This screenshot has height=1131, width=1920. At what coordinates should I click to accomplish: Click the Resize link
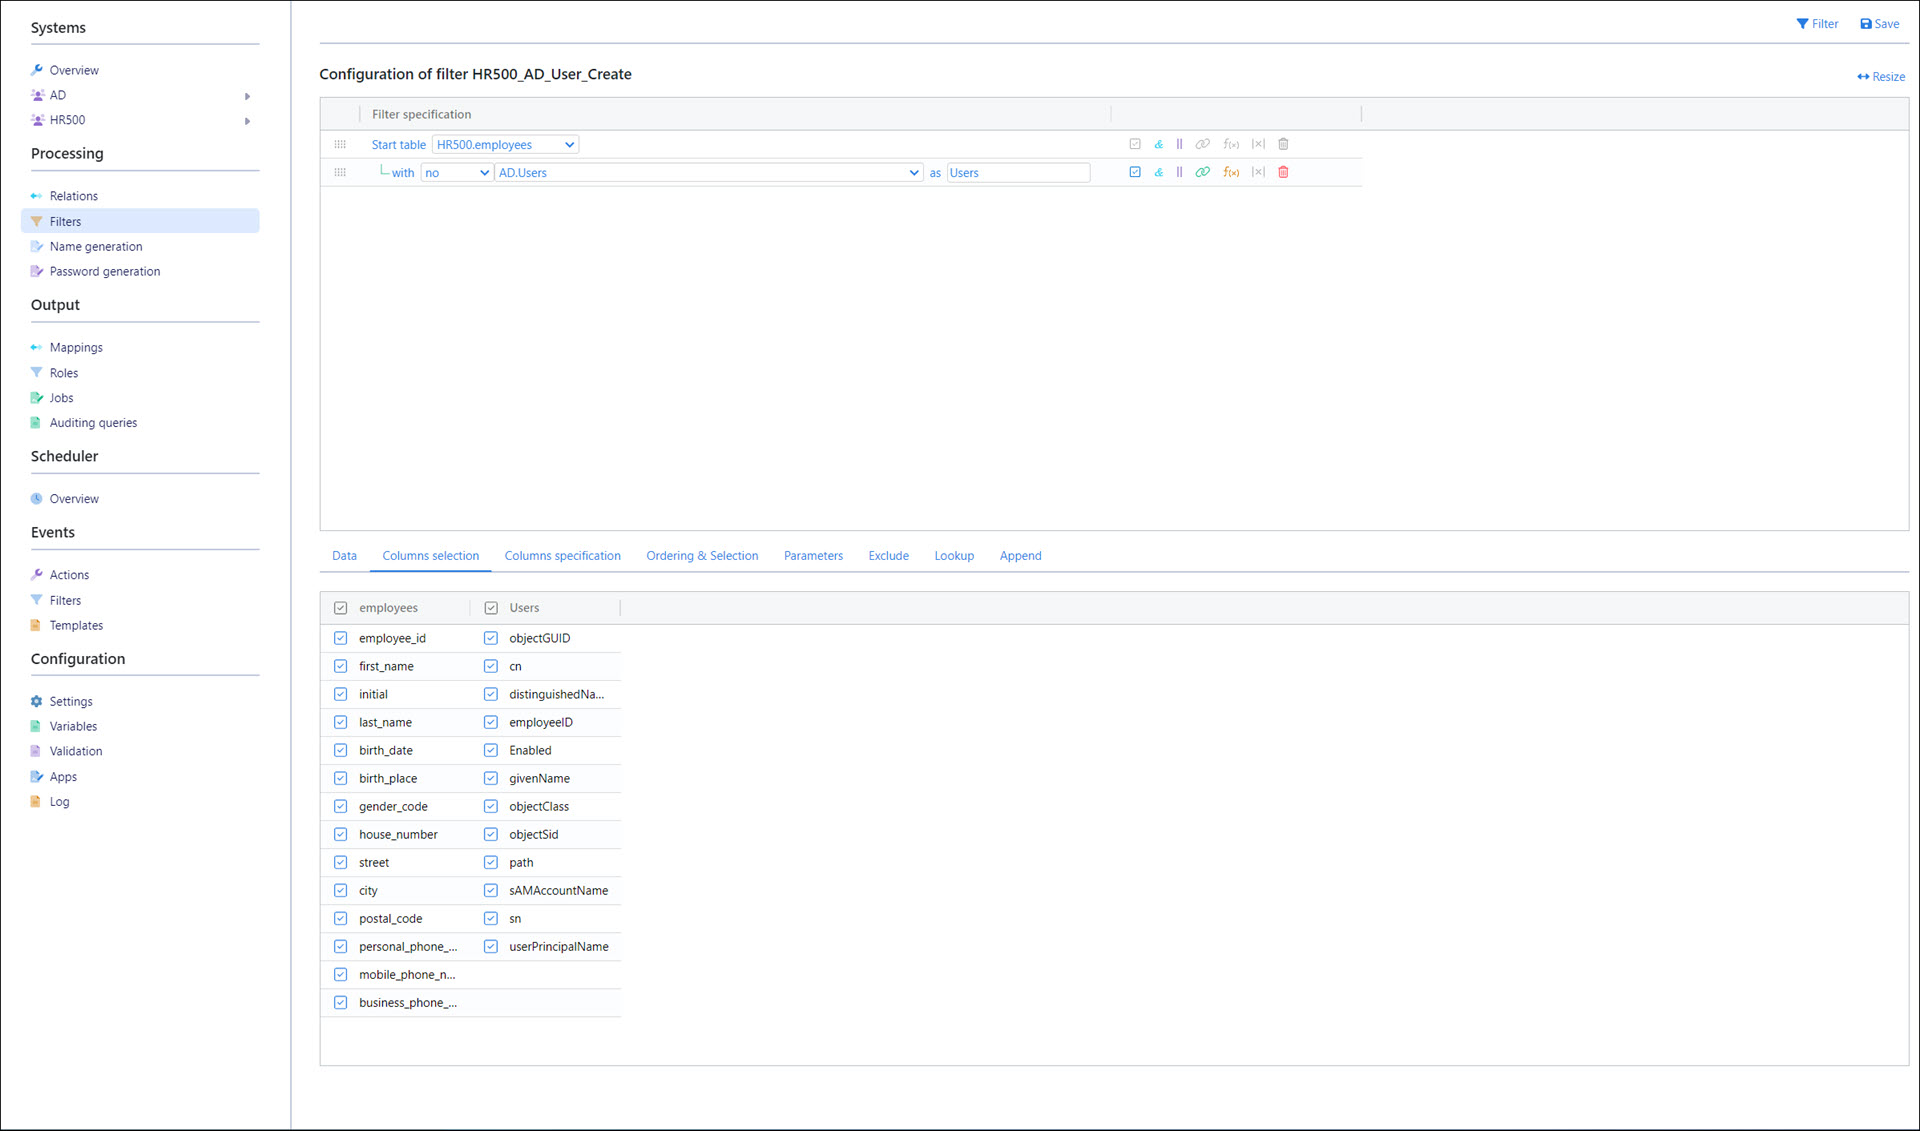[x=1881, y=77]
